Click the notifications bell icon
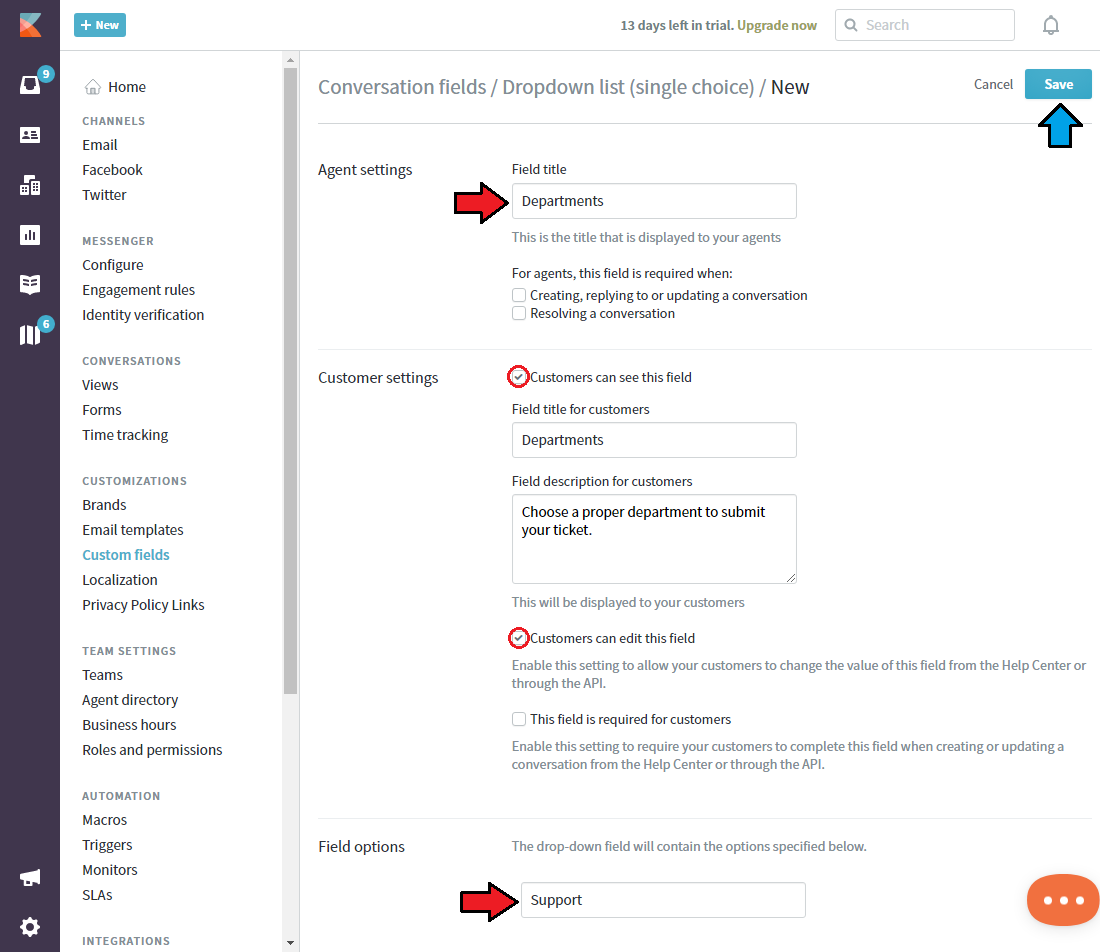Image resolution: width=1100 pixels, height=952 pixels. [1050, 25]
